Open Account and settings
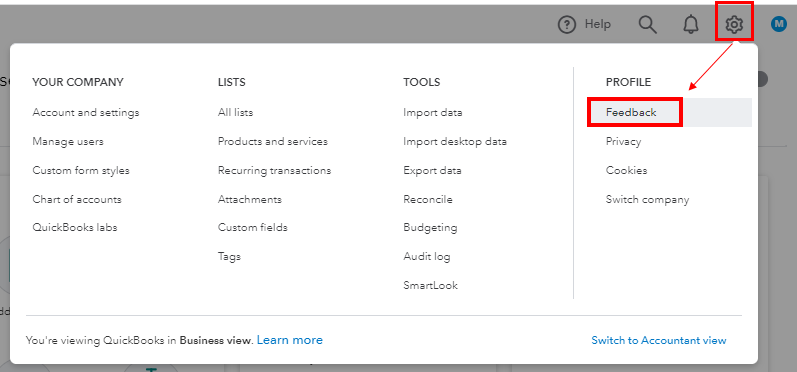The image size is (797, 372). coord(86,112)
